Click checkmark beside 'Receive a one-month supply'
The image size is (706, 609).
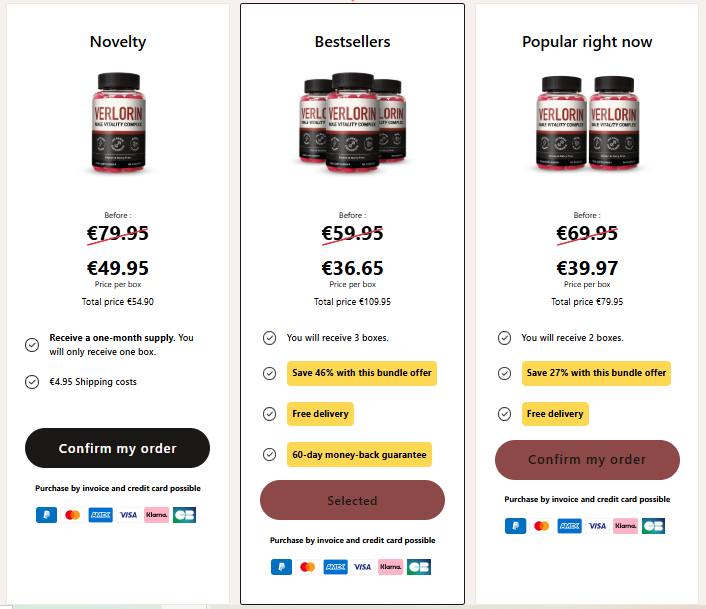32,345
